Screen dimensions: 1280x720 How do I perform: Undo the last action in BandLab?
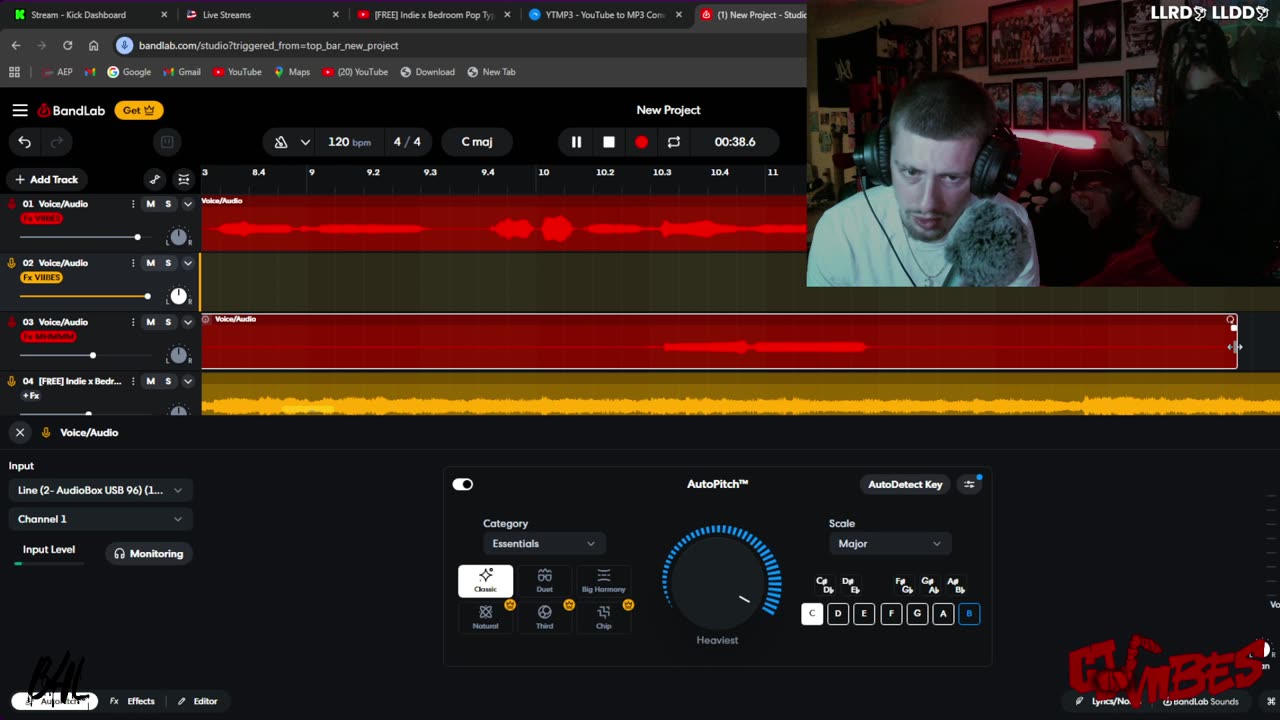25,142
